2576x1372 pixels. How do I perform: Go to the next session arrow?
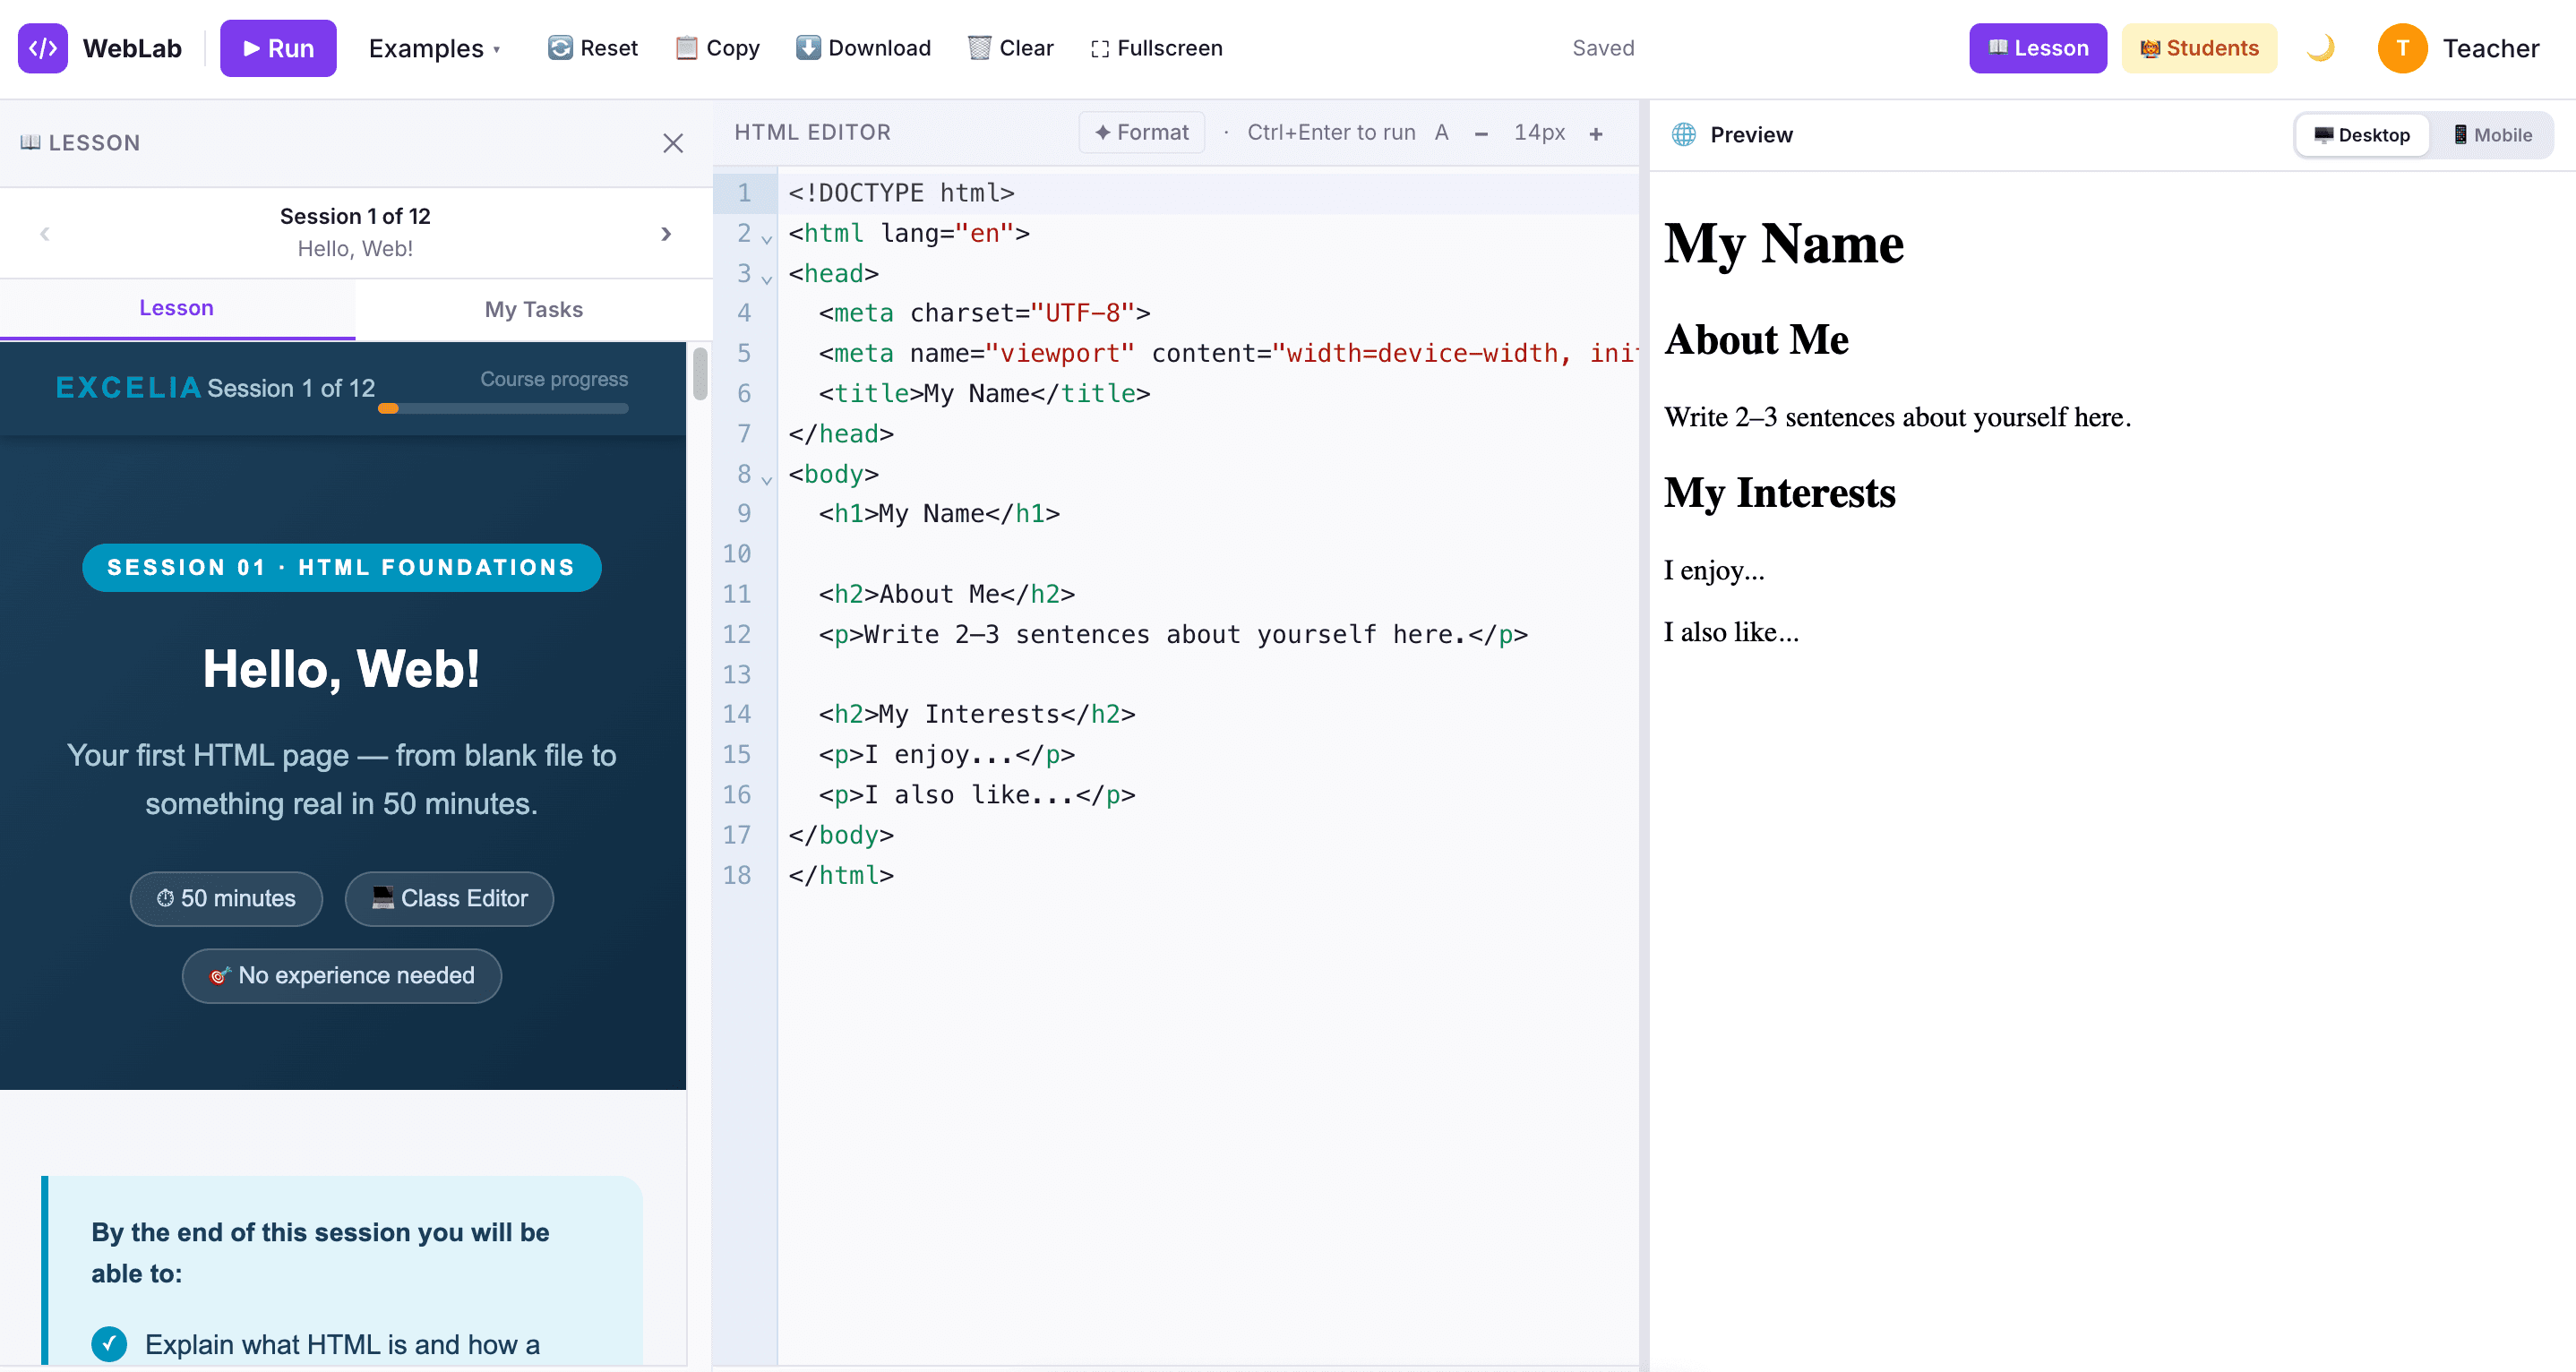coord(666,234)
